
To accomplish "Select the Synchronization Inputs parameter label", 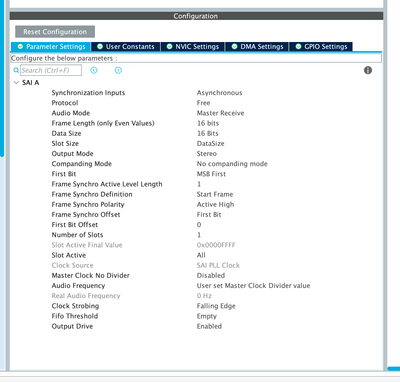I will pos(88,93).
